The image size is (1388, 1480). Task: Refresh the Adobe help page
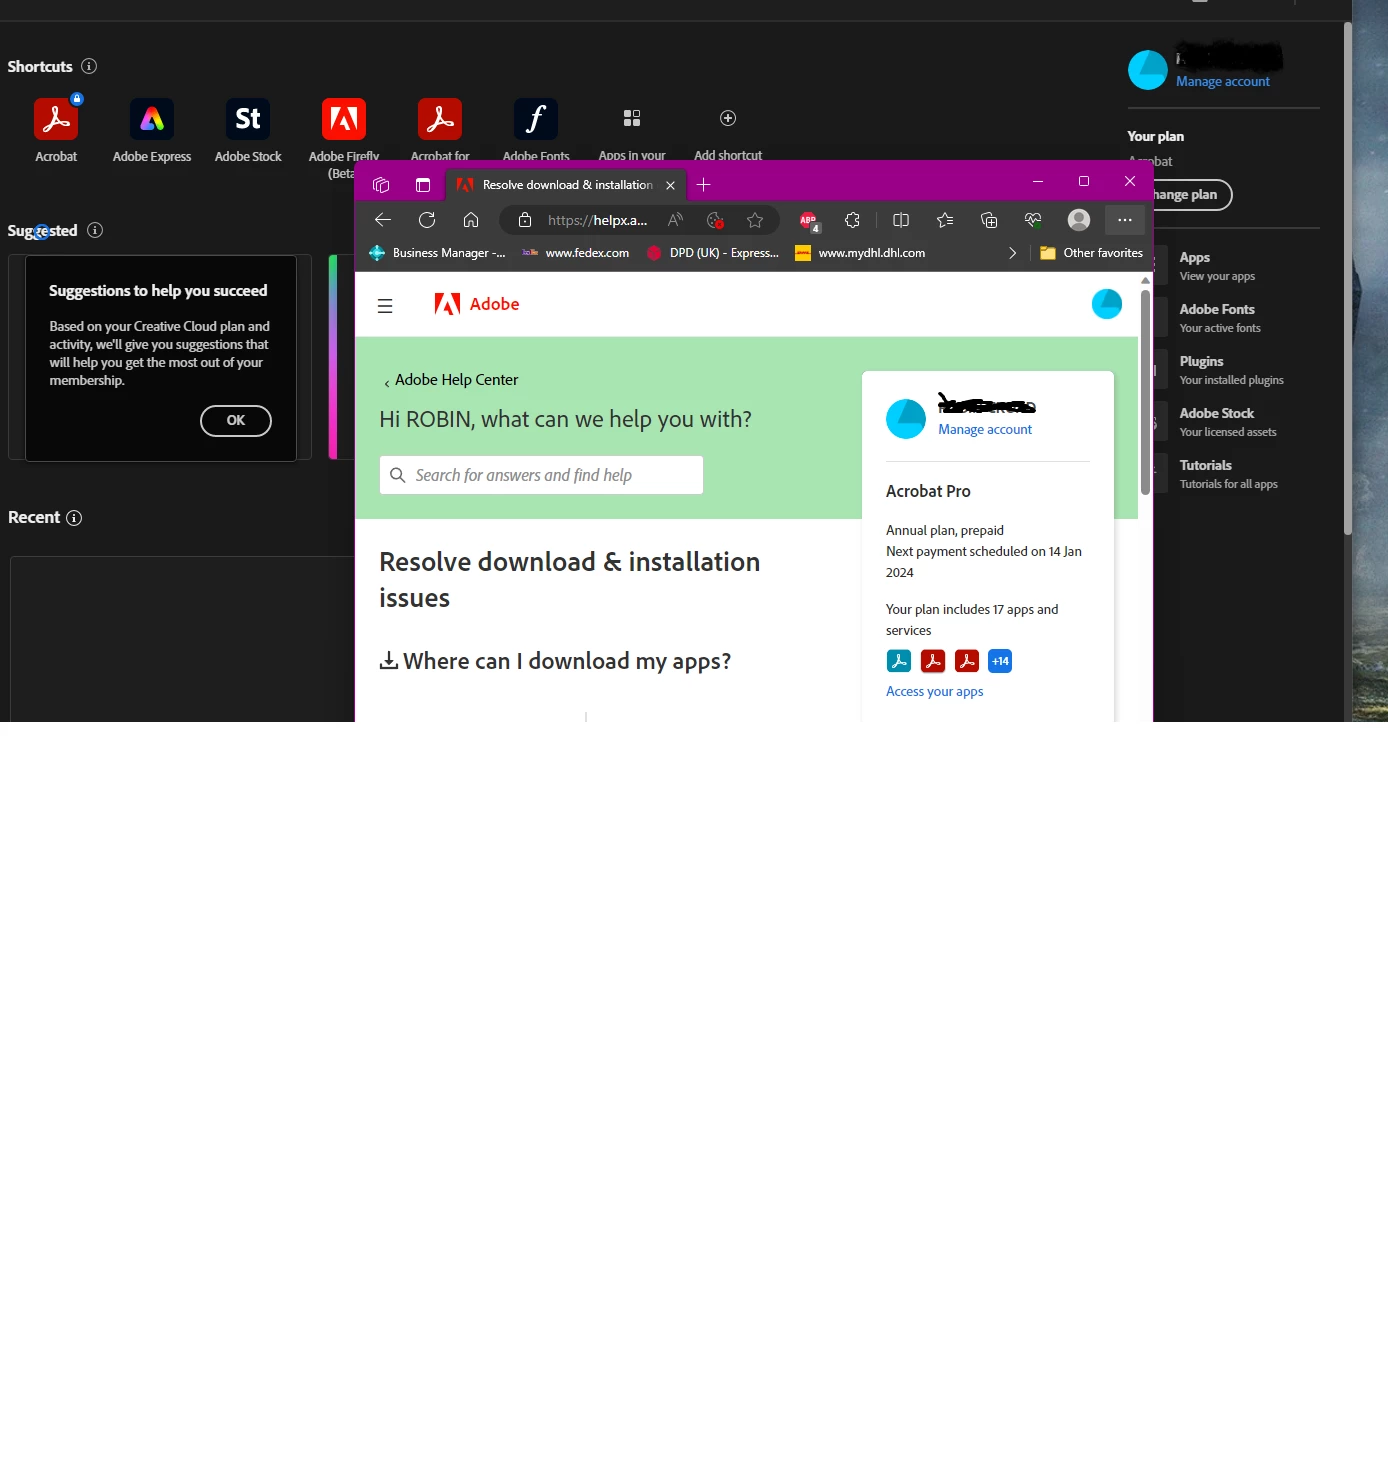click(427, 220)
